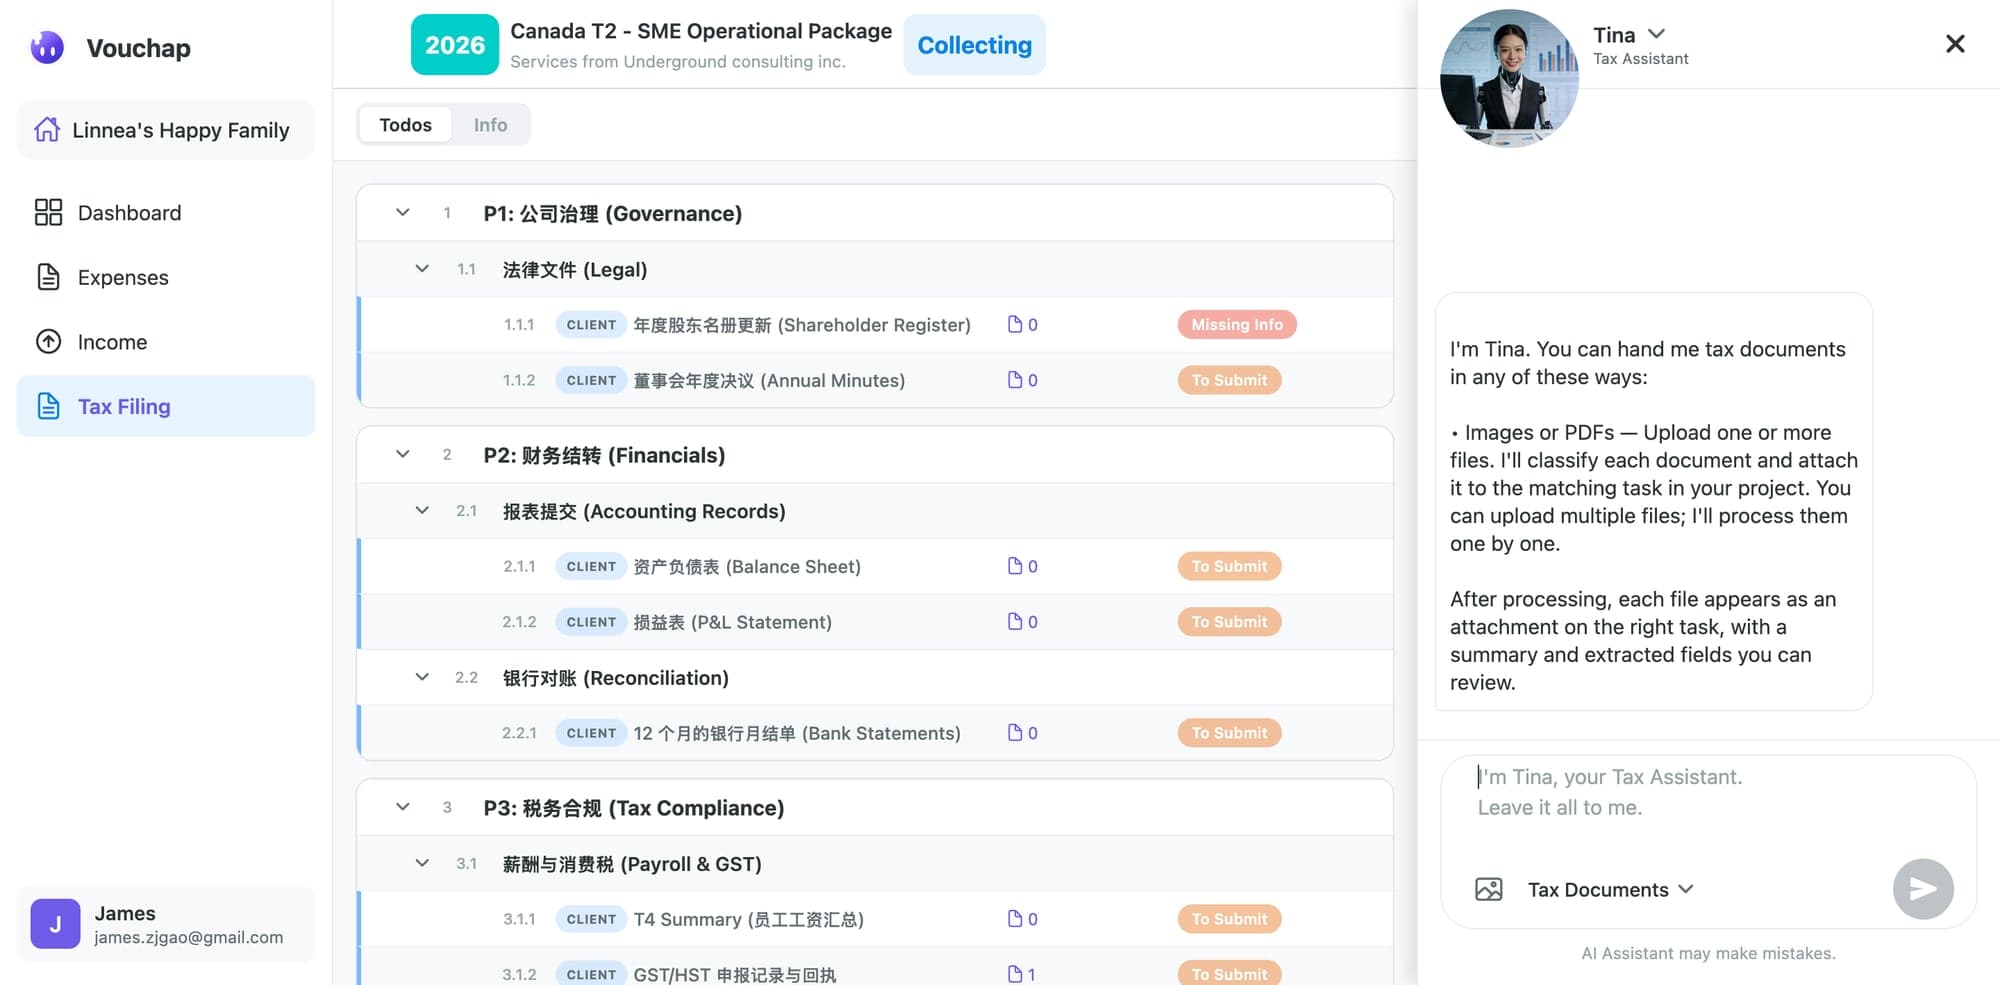Collapse the P3 Tax Compliance section
This screenshot has height=985, width=2000.
402,807
